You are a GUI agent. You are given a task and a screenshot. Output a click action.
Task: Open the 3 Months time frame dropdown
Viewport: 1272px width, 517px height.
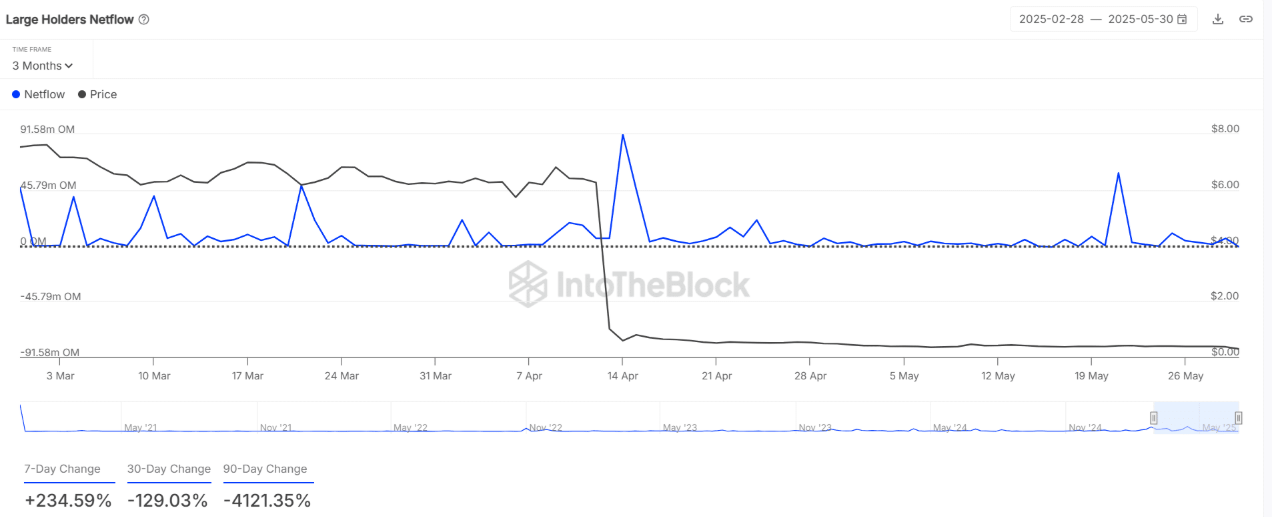(43, 66)
